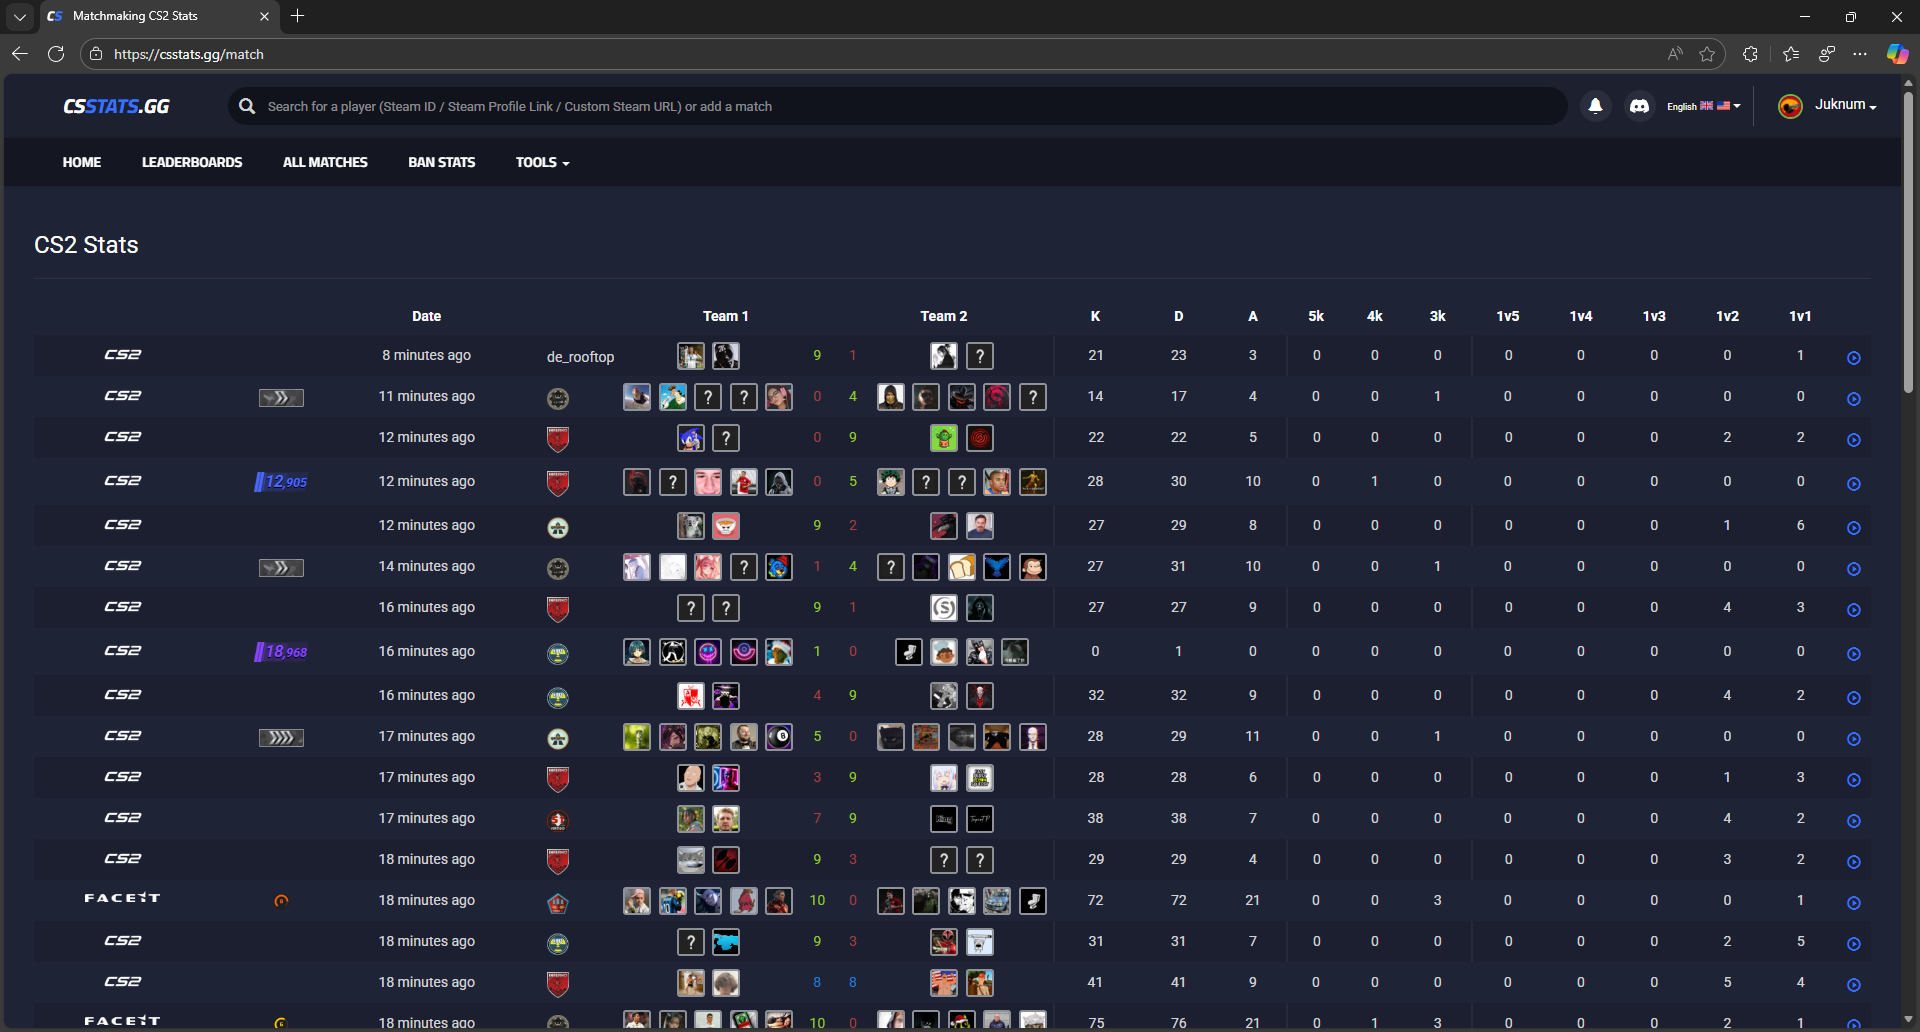The image size is (1920, 1032).
Task: Refresh the page with the reload button
Action: pos(56,54)
